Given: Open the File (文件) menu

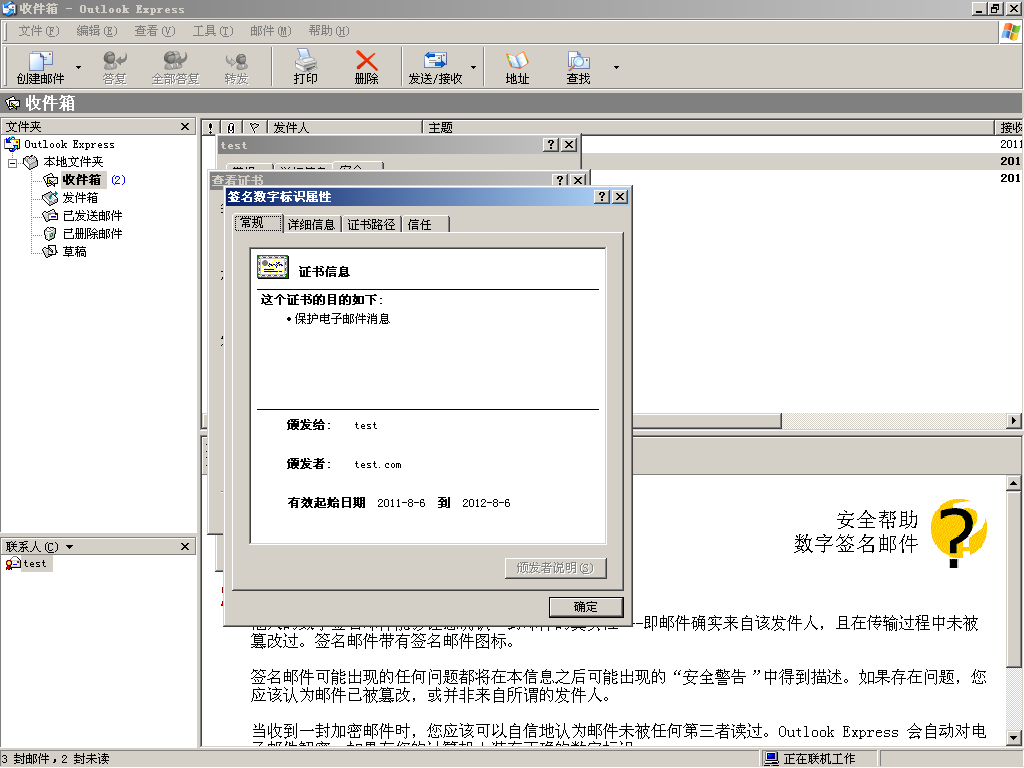Looking at the screenshot, I should point(39,31).
